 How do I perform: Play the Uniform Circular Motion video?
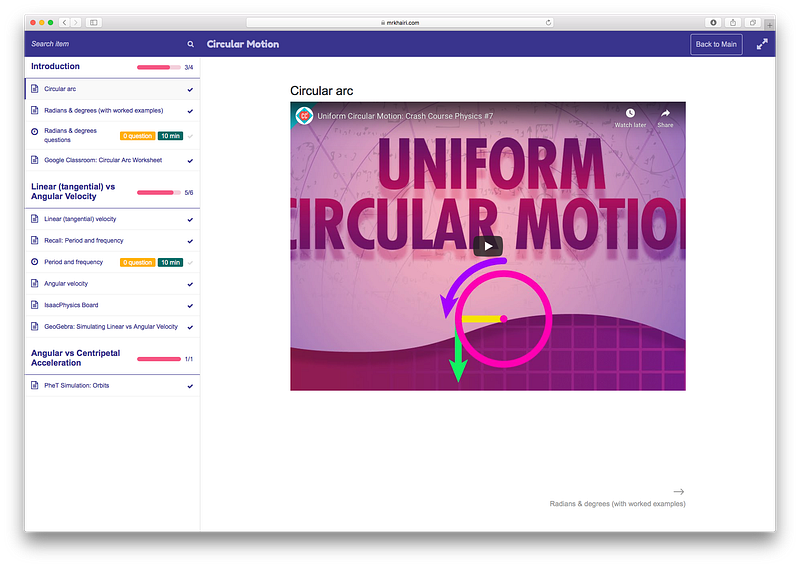488,246
